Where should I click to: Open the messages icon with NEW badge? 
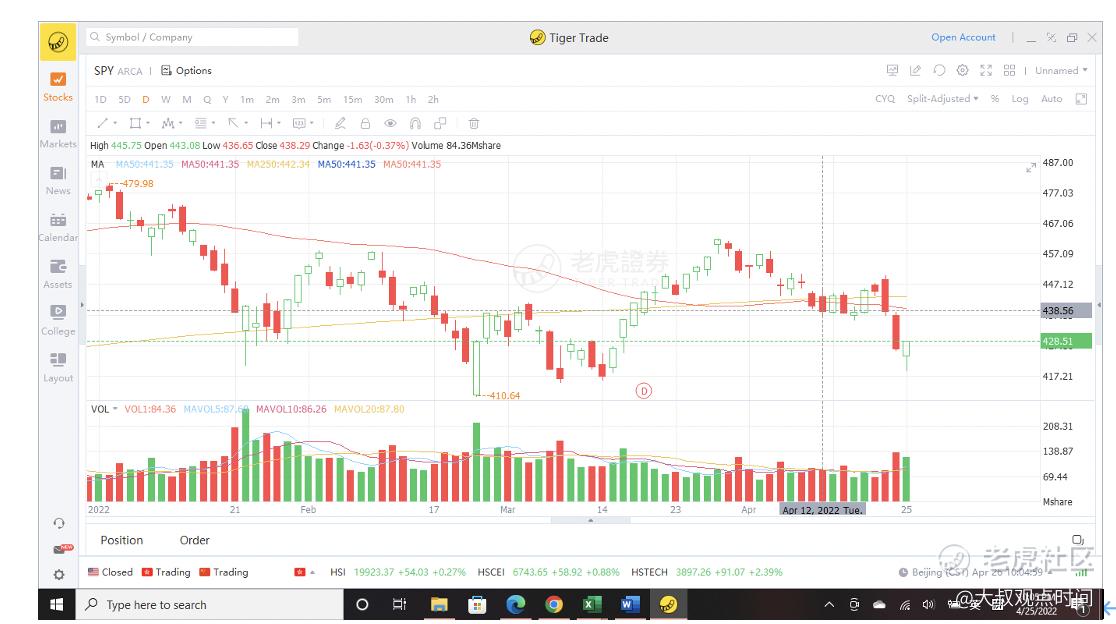[x=61, y=549]
